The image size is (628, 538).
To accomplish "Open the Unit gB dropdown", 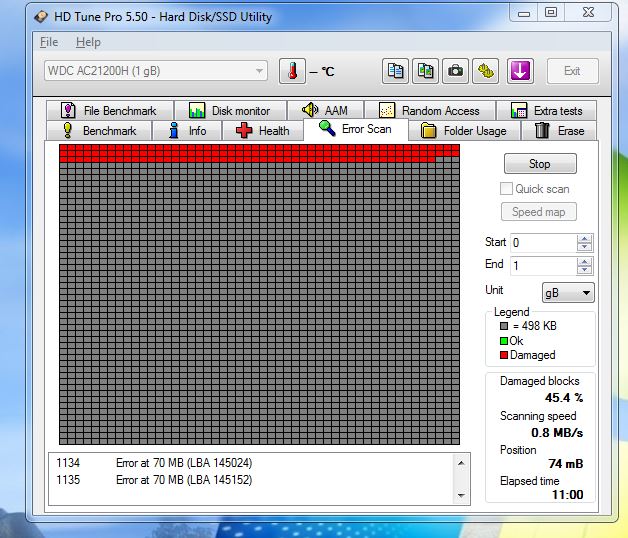I will pyautogui.click(x=568, y=293).
